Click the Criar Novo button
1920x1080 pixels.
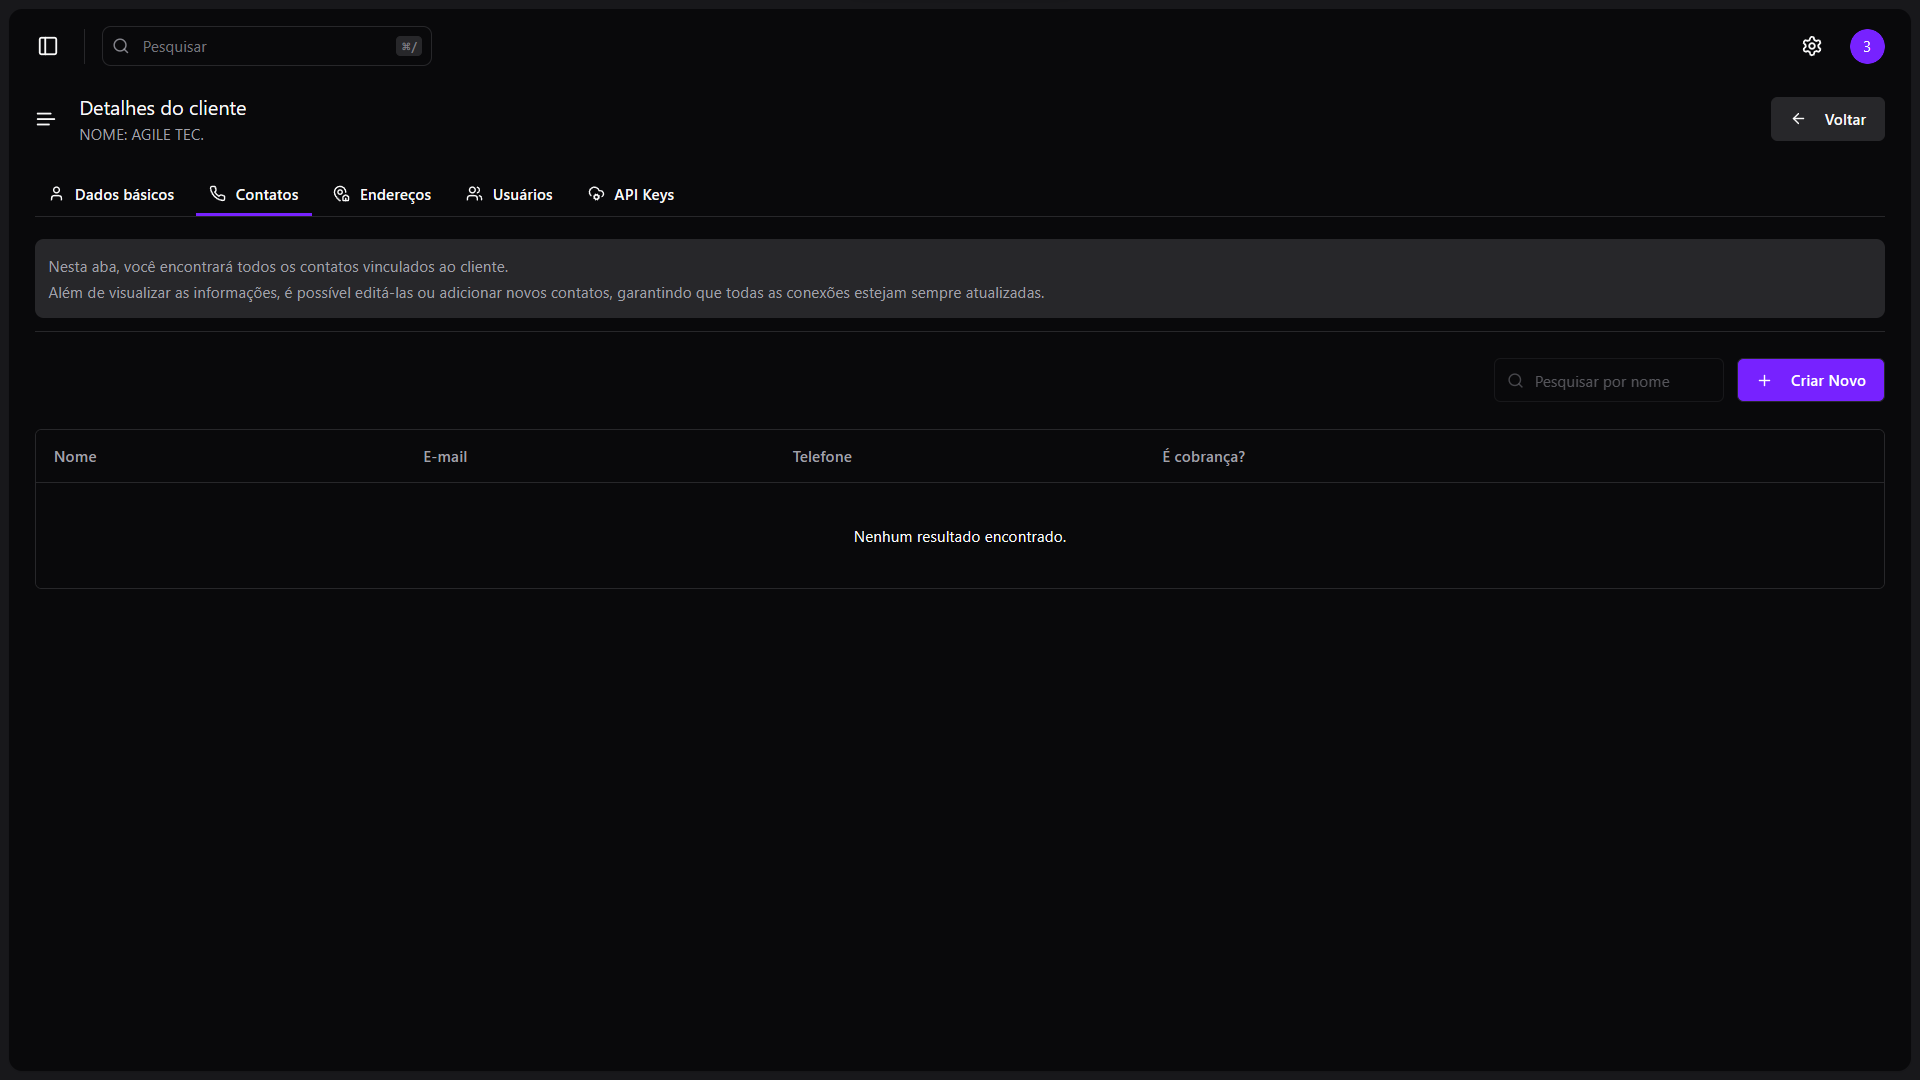tap(1810, 380)
